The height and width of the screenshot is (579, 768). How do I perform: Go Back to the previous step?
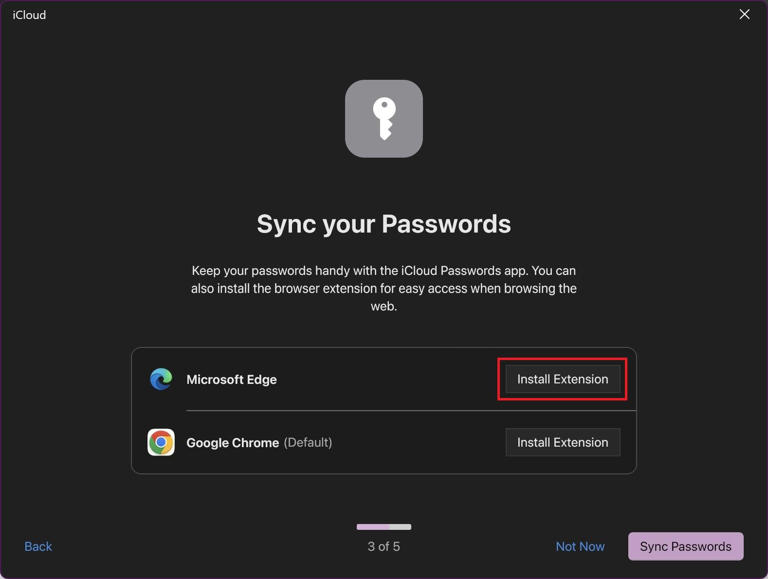tap(38, 546)
